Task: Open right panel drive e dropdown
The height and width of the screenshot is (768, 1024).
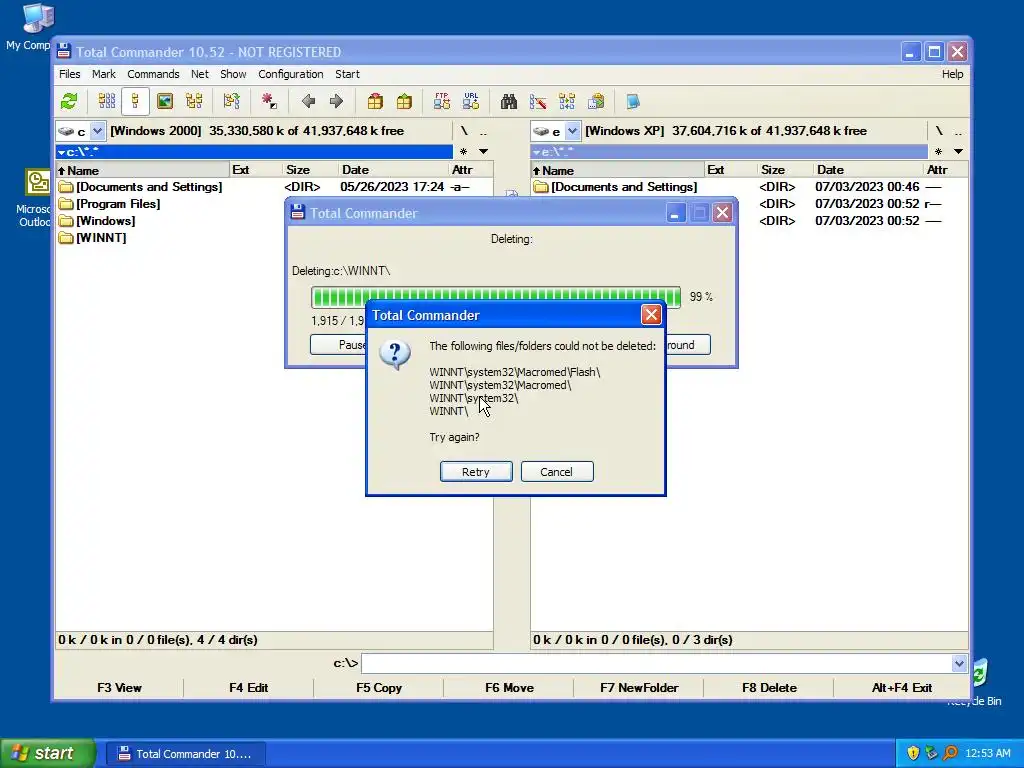Action: point(572,131)
